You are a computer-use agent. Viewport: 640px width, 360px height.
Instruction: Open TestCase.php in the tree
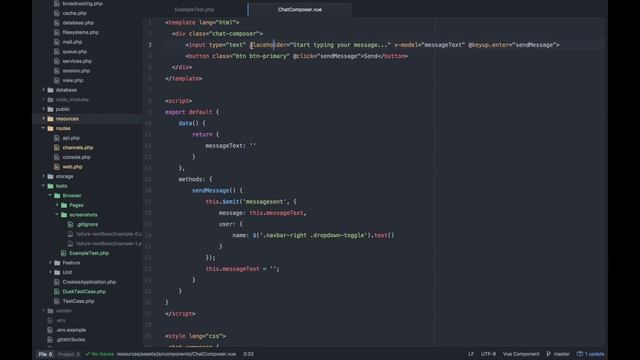[78, 301]
